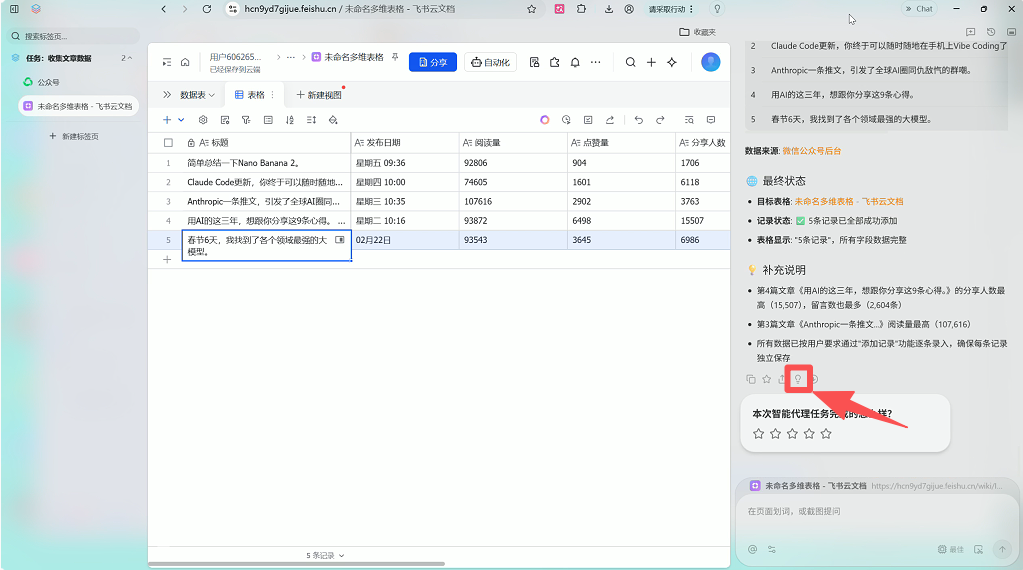Click the row height icon
The height and width of the screenshot is (570, 1023).
pyautogui.click(x=311, y=120)
